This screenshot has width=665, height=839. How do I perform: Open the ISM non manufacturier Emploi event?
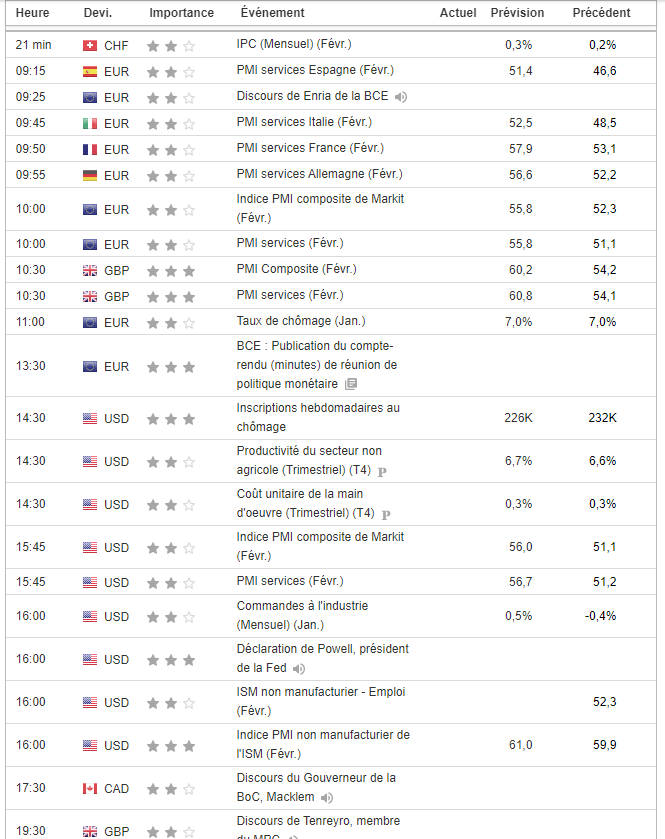[x=320, y=692]
